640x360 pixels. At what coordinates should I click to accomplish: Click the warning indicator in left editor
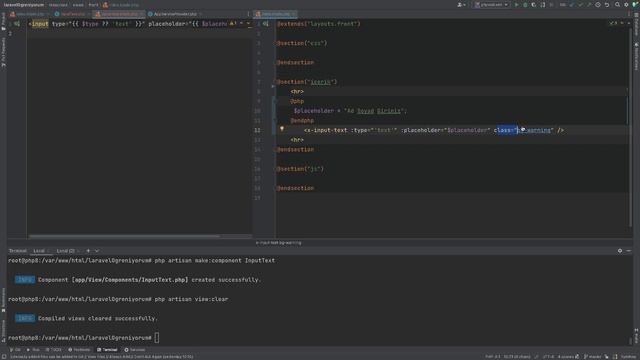(x=232, y=24)
